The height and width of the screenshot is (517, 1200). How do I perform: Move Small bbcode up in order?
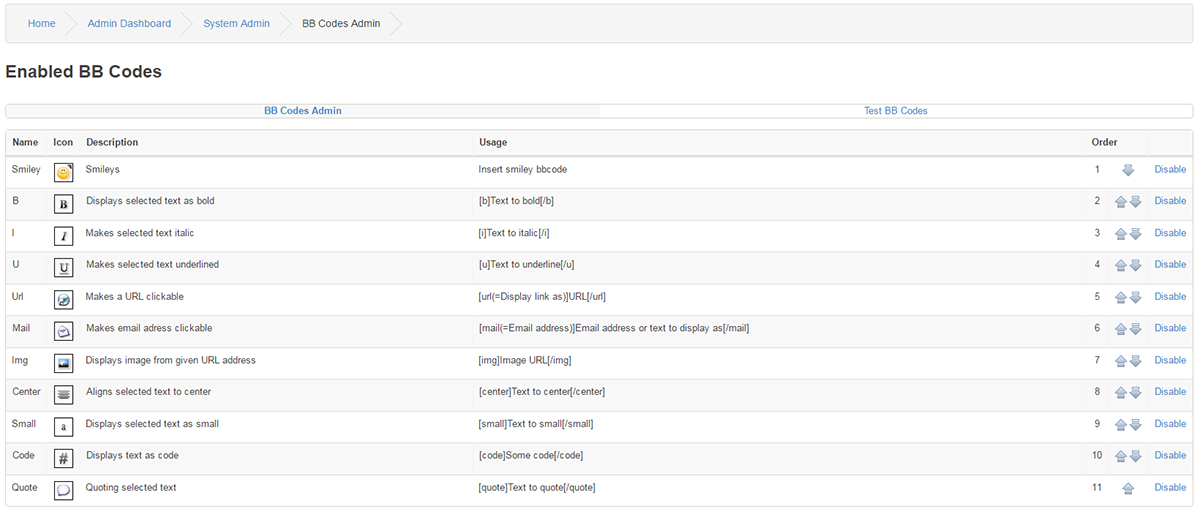coord(1121,425)
